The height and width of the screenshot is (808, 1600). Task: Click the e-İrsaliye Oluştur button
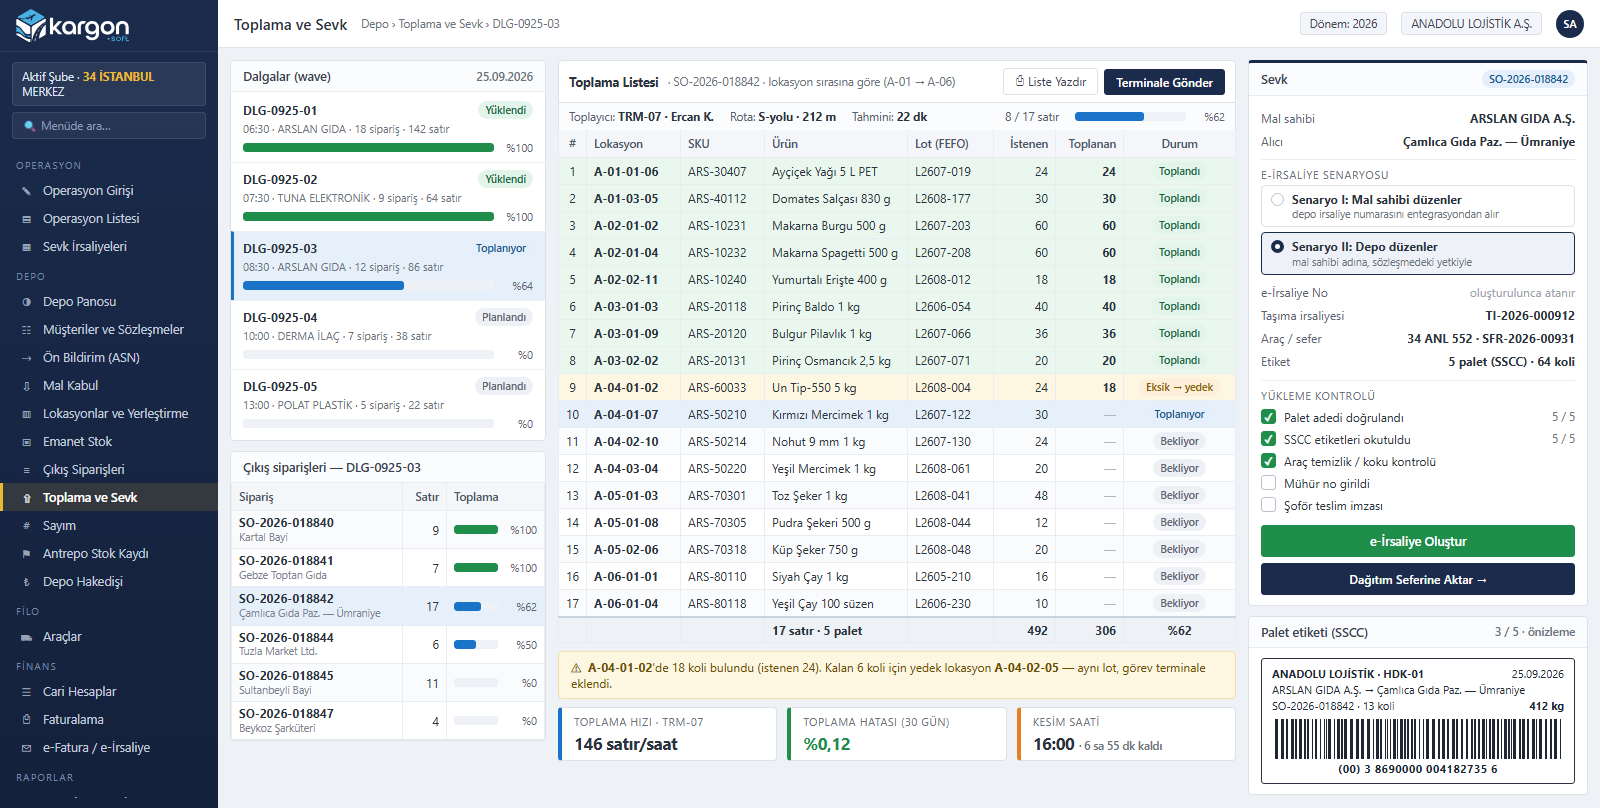click(x=1417, y=541)
